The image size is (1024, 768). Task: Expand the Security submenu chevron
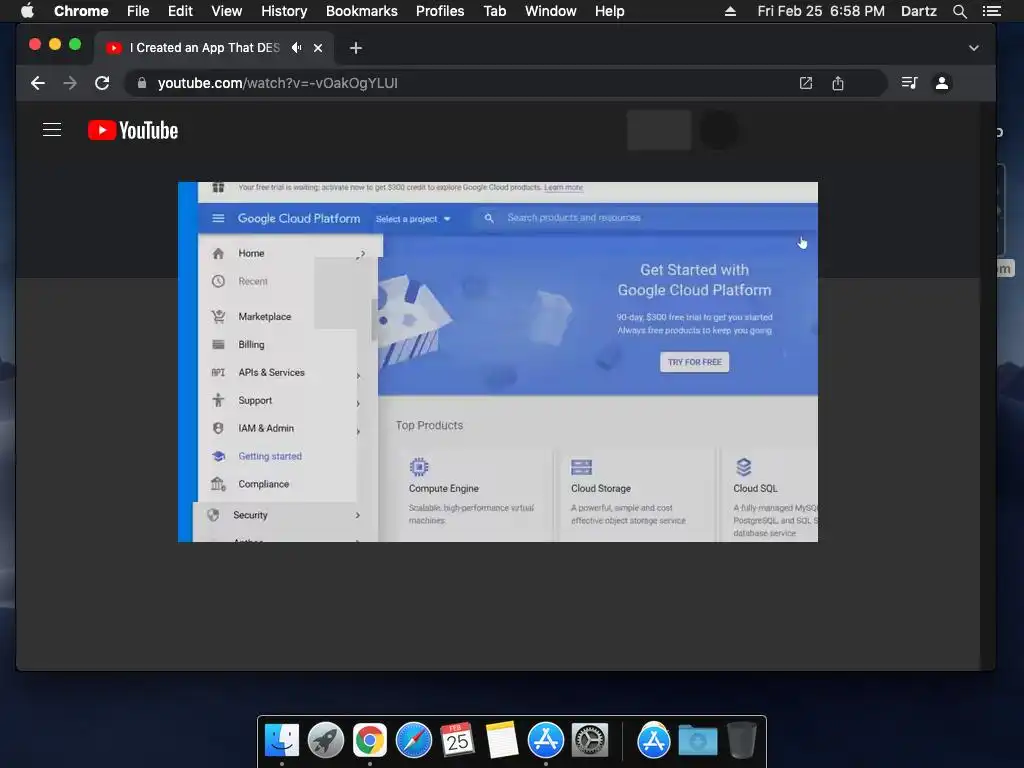pyautogui.click(x=358, y=515)
